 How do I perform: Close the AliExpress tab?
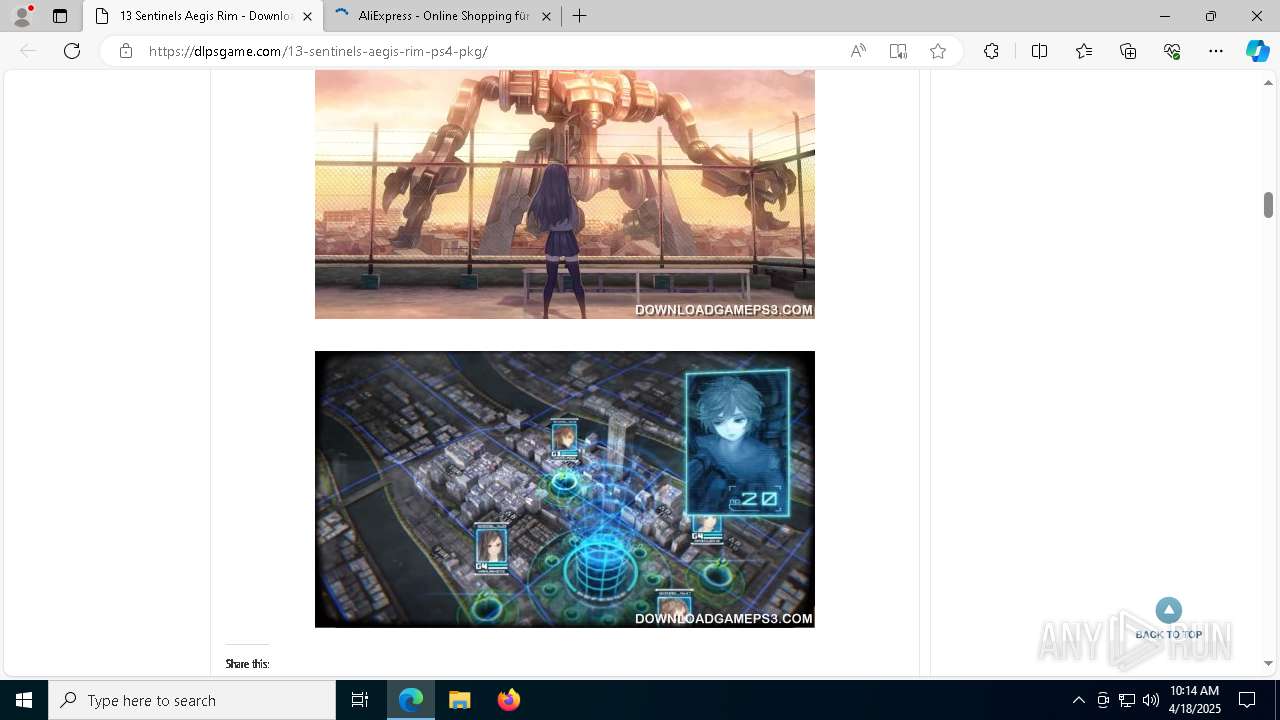click(546, 16)
